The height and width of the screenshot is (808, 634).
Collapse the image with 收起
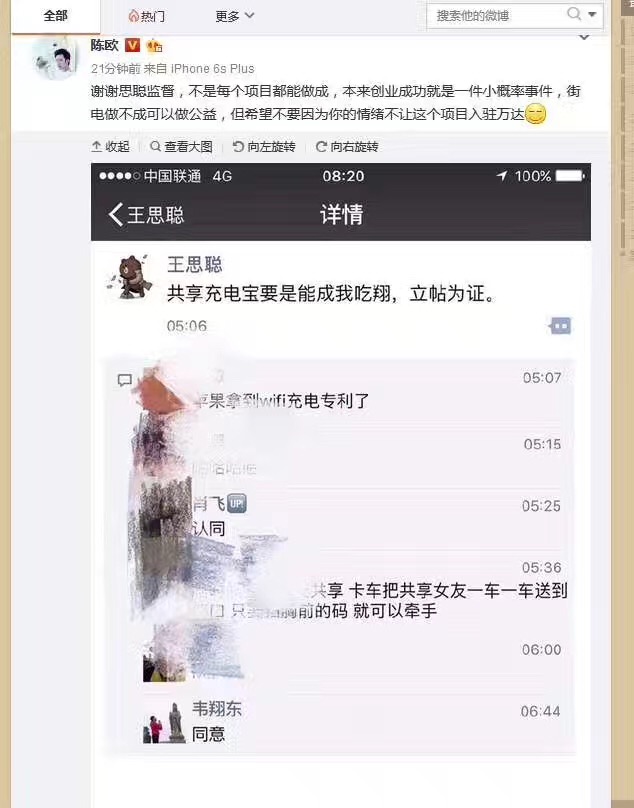[110, 147]
